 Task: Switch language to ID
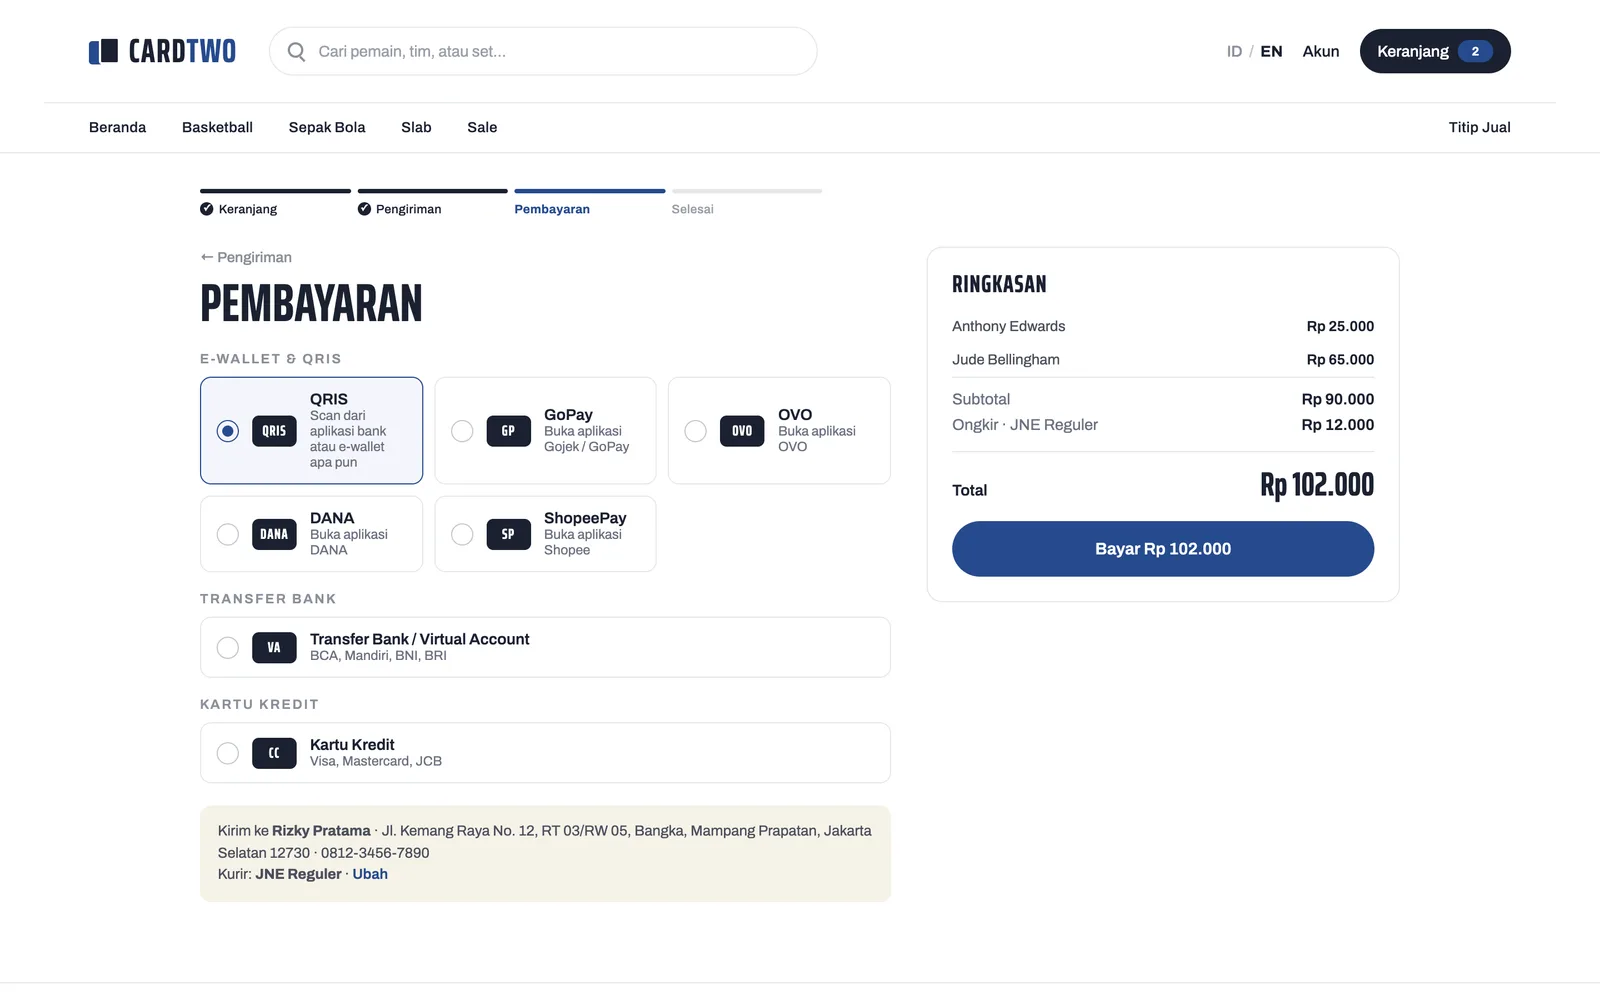click(x=1234, y=51)
